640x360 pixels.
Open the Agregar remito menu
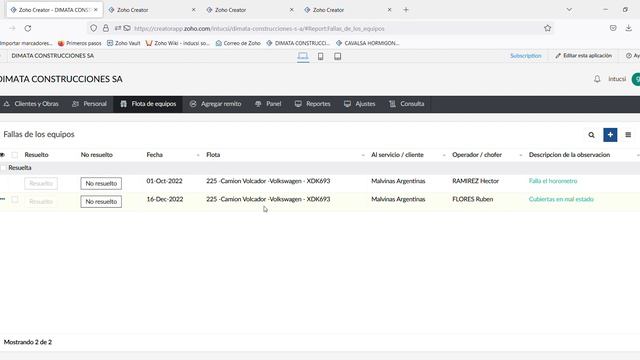click(x=216, y=104)
